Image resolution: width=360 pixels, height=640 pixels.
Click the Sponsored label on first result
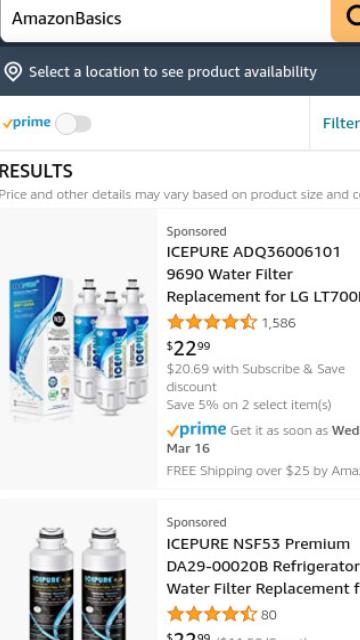coord(196,231)
